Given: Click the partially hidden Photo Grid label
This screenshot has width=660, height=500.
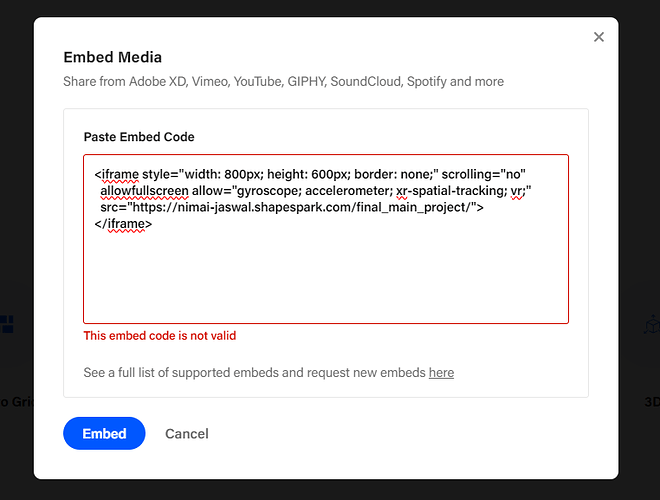Looking at the screenshot, I should [x=17, y=402].
